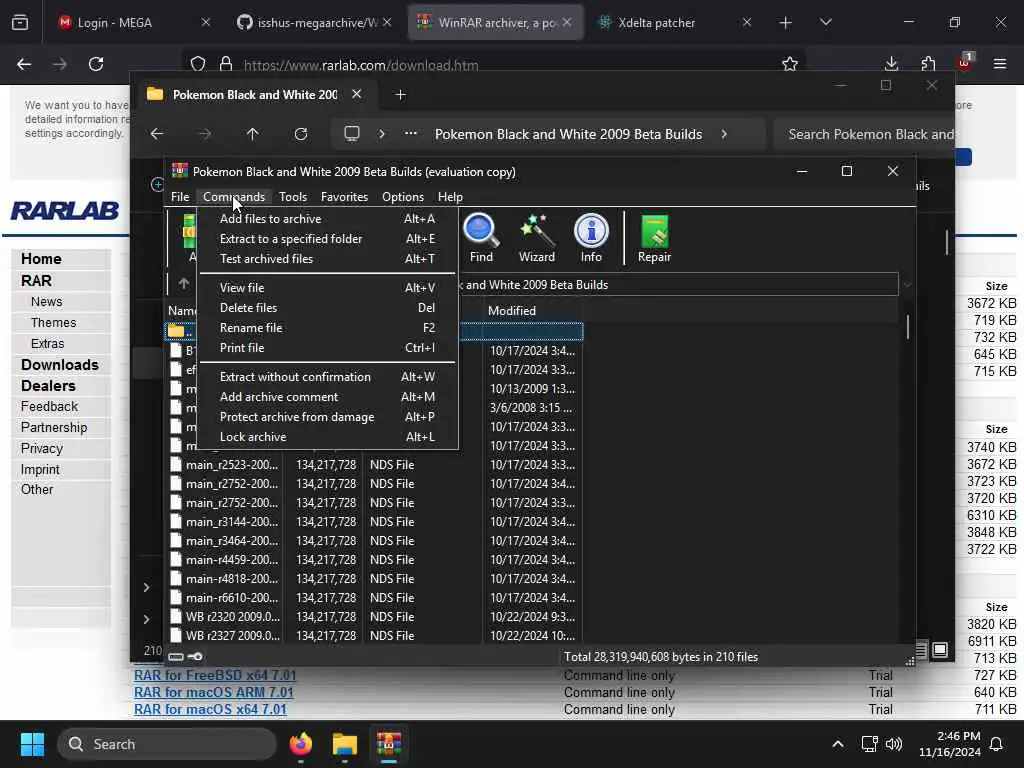The width and height of the screenshot is (1024, 768).
Task: Click the Search Pokemon Black and White box
Action: pos(865,134)
